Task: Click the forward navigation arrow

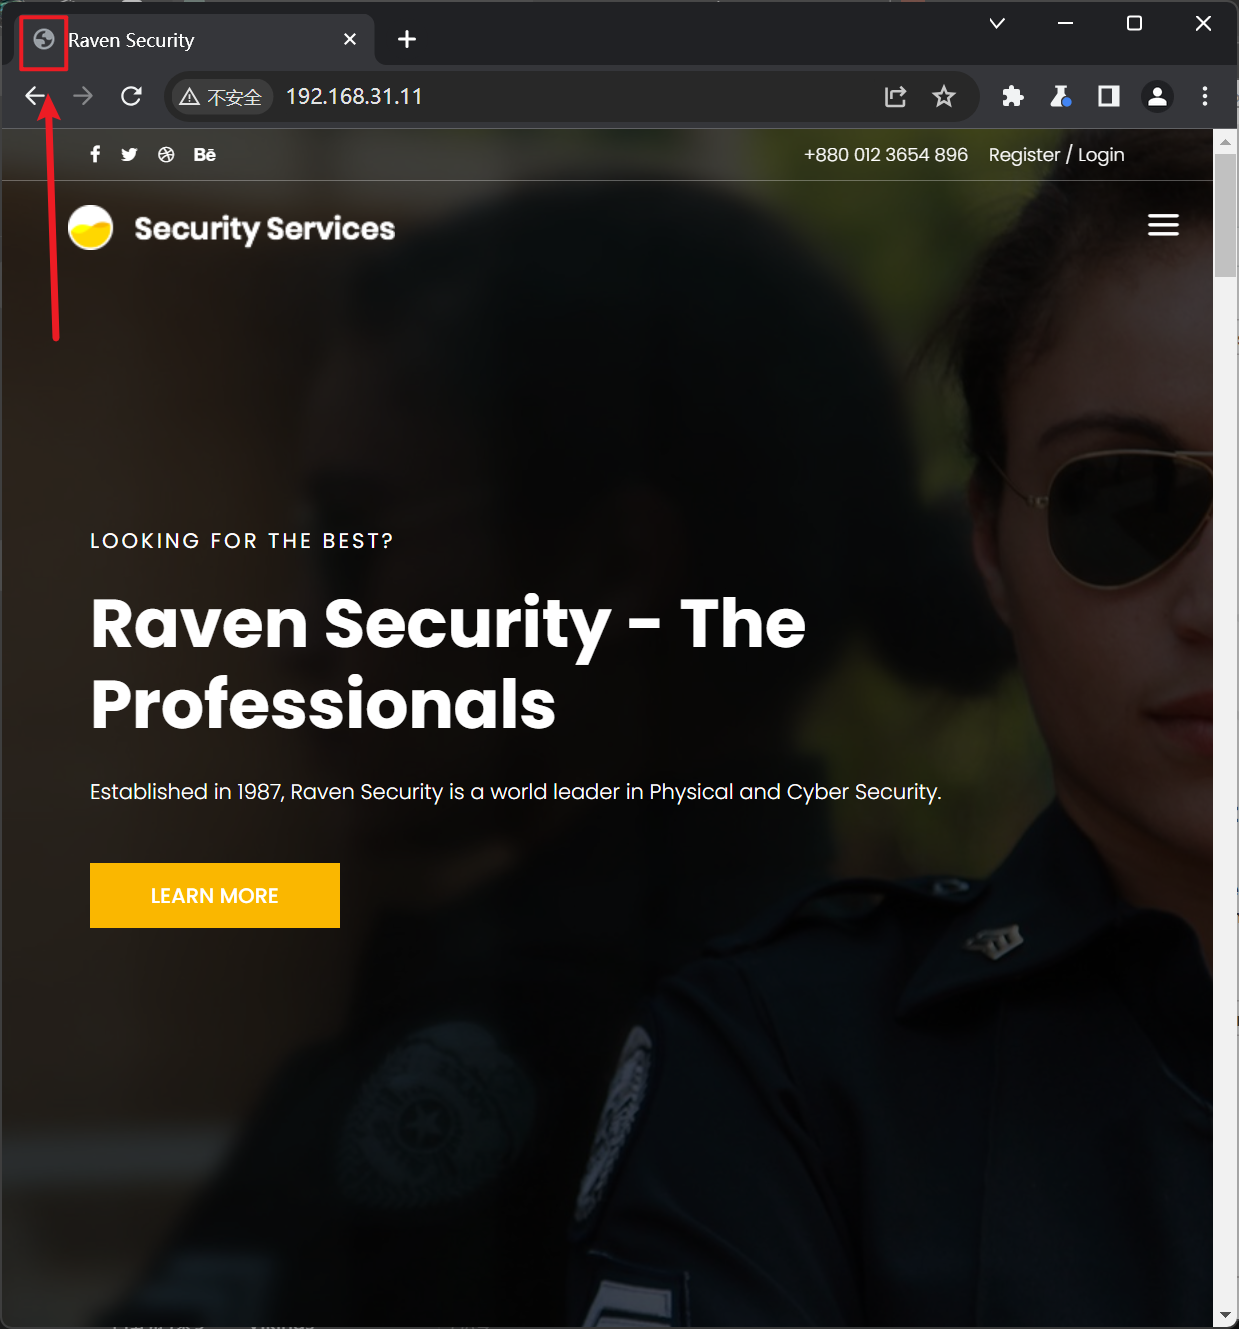Action: (83, 96)
